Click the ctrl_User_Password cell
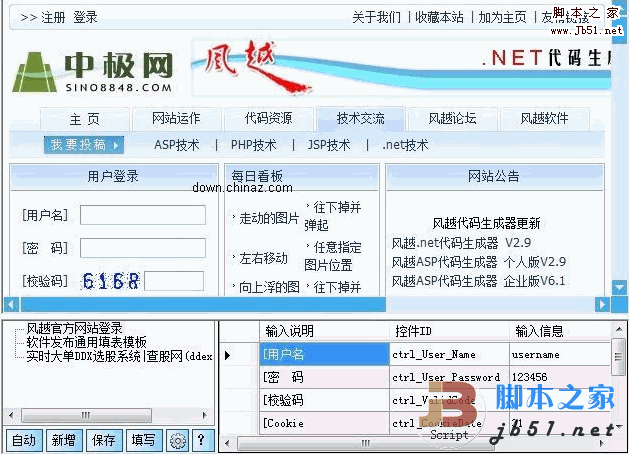 point(450,377)
